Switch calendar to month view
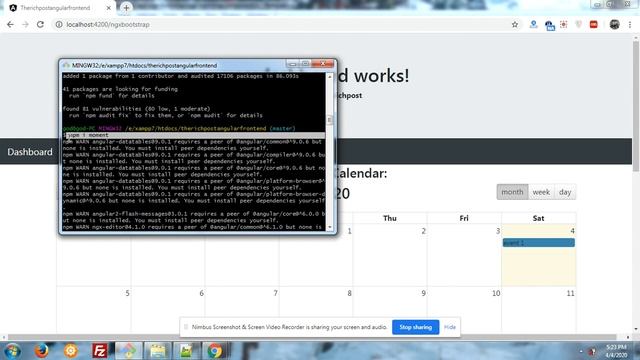 512,192
